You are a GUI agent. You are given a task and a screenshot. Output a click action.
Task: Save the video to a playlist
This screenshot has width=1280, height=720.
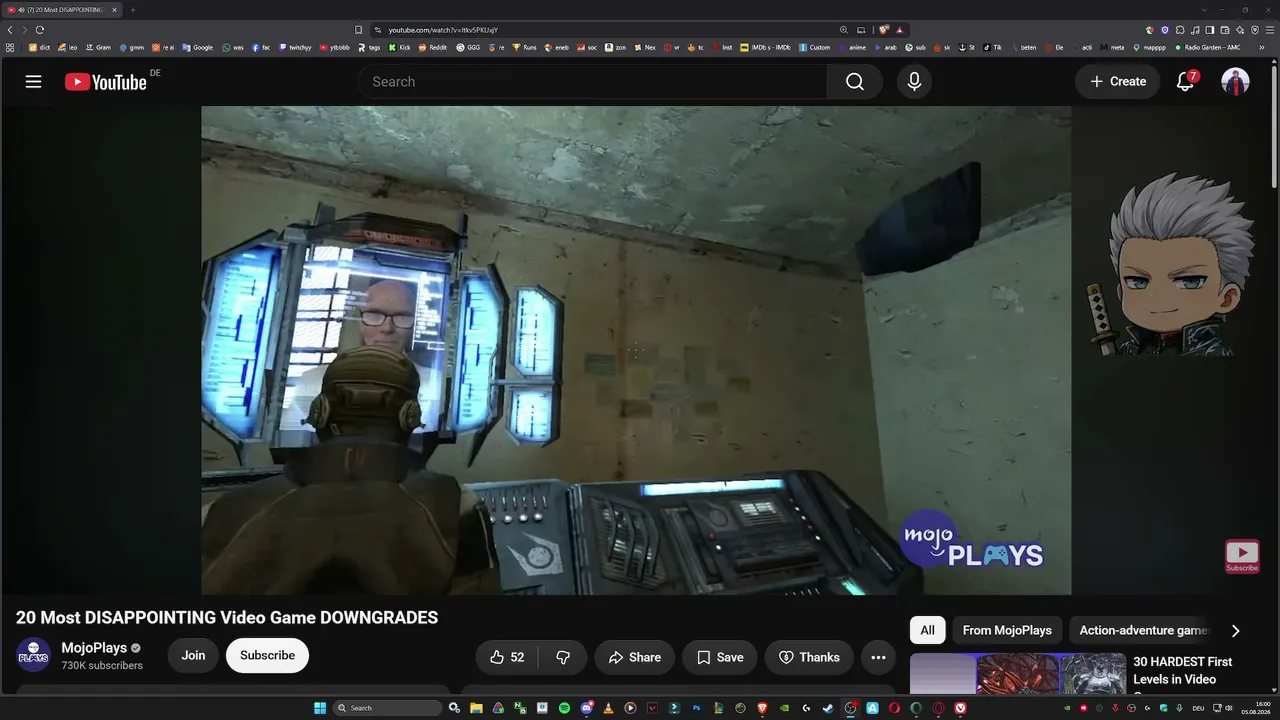pyautogui.click(x=720, y=657)
